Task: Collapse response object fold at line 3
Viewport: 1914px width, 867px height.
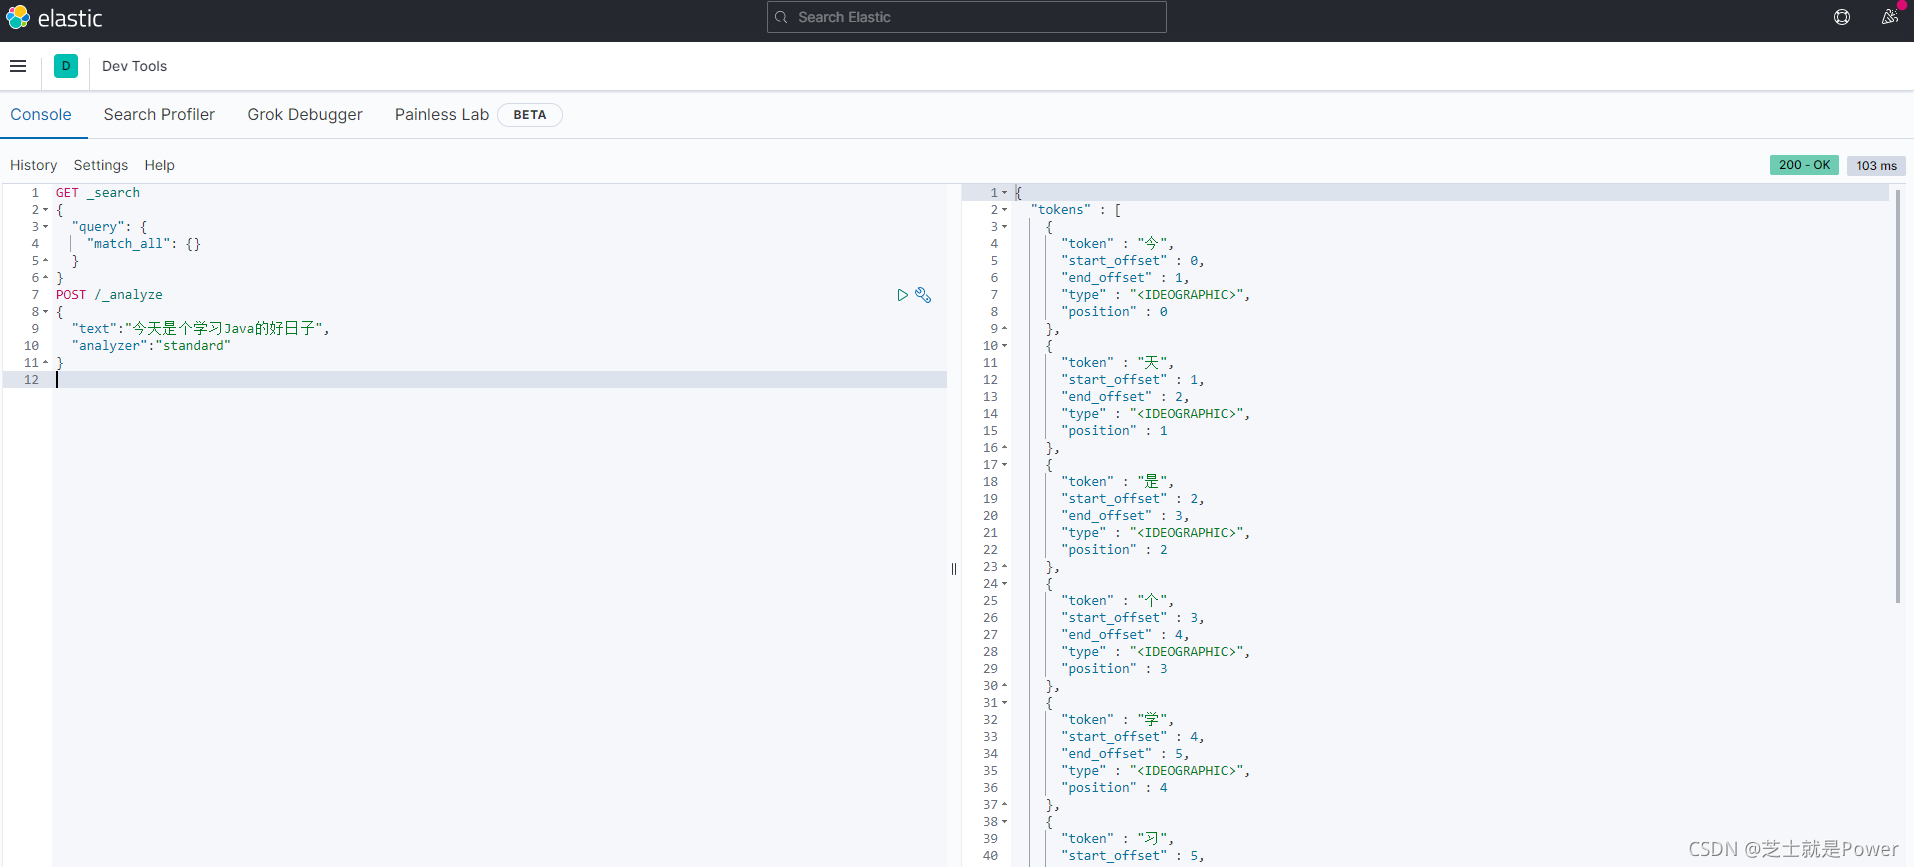Action: pos(1004,227)
